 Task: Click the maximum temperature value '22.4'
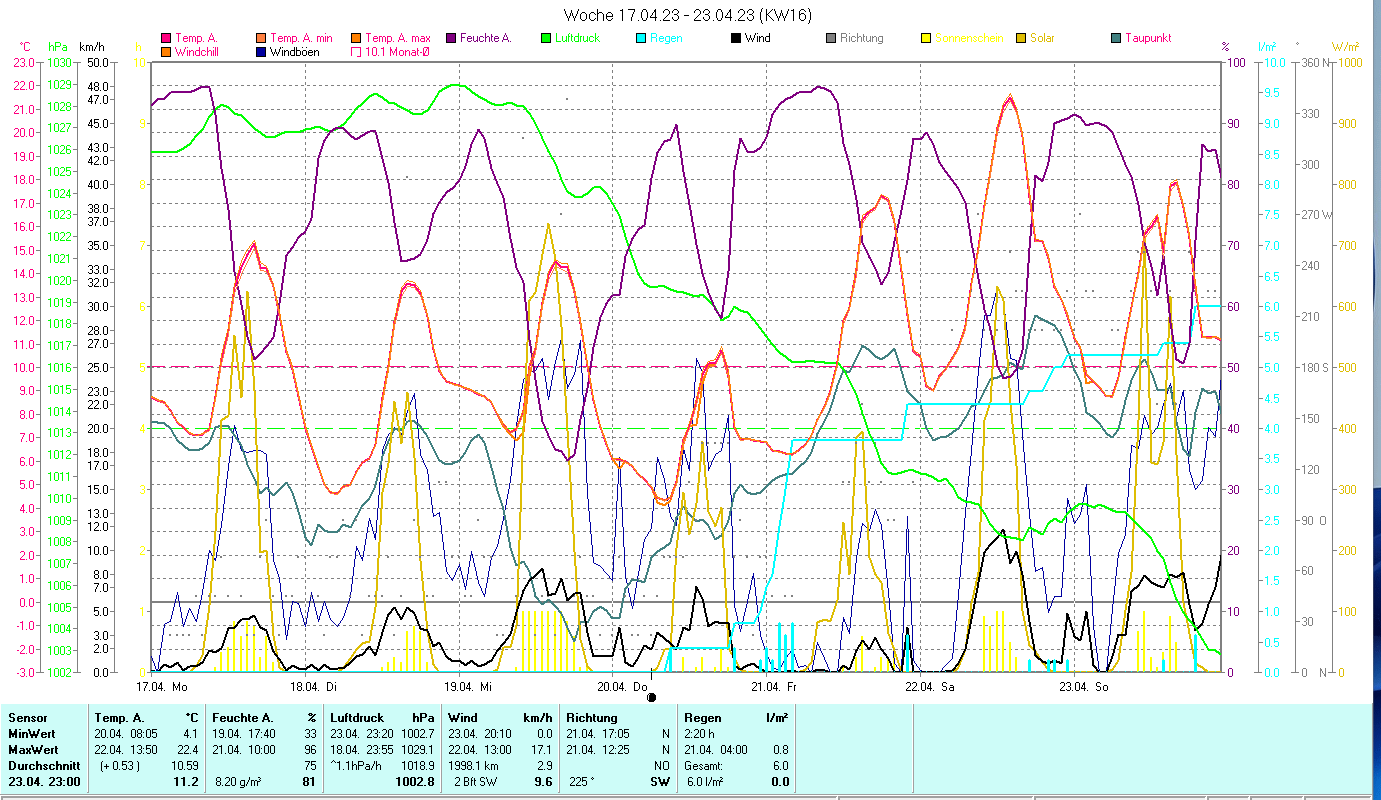(x=188, y=749)
